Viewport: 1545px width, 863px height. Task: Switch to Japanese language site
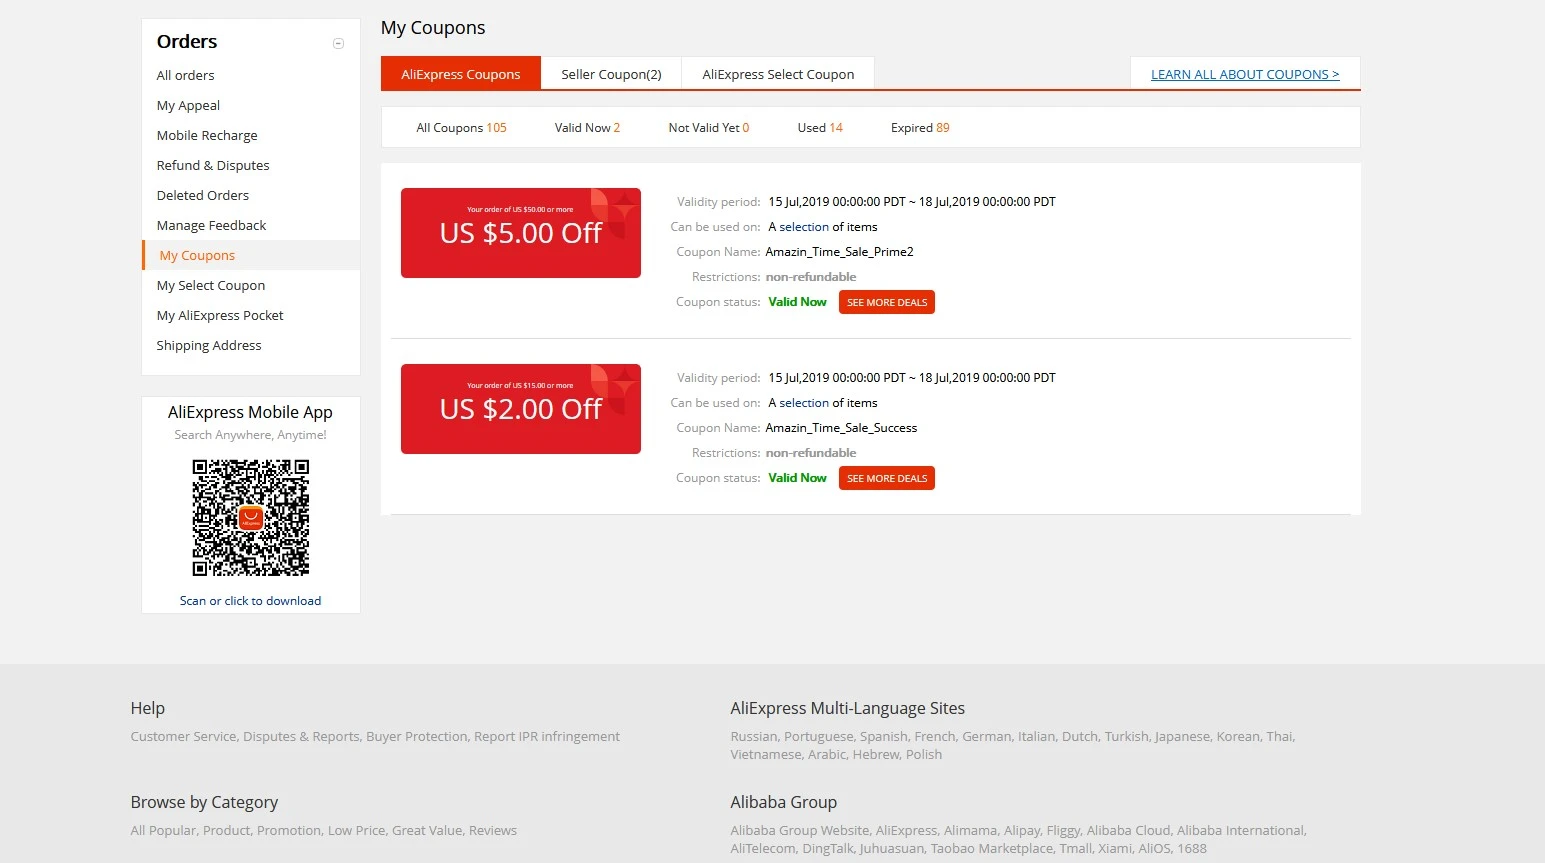coord(1183,737)
